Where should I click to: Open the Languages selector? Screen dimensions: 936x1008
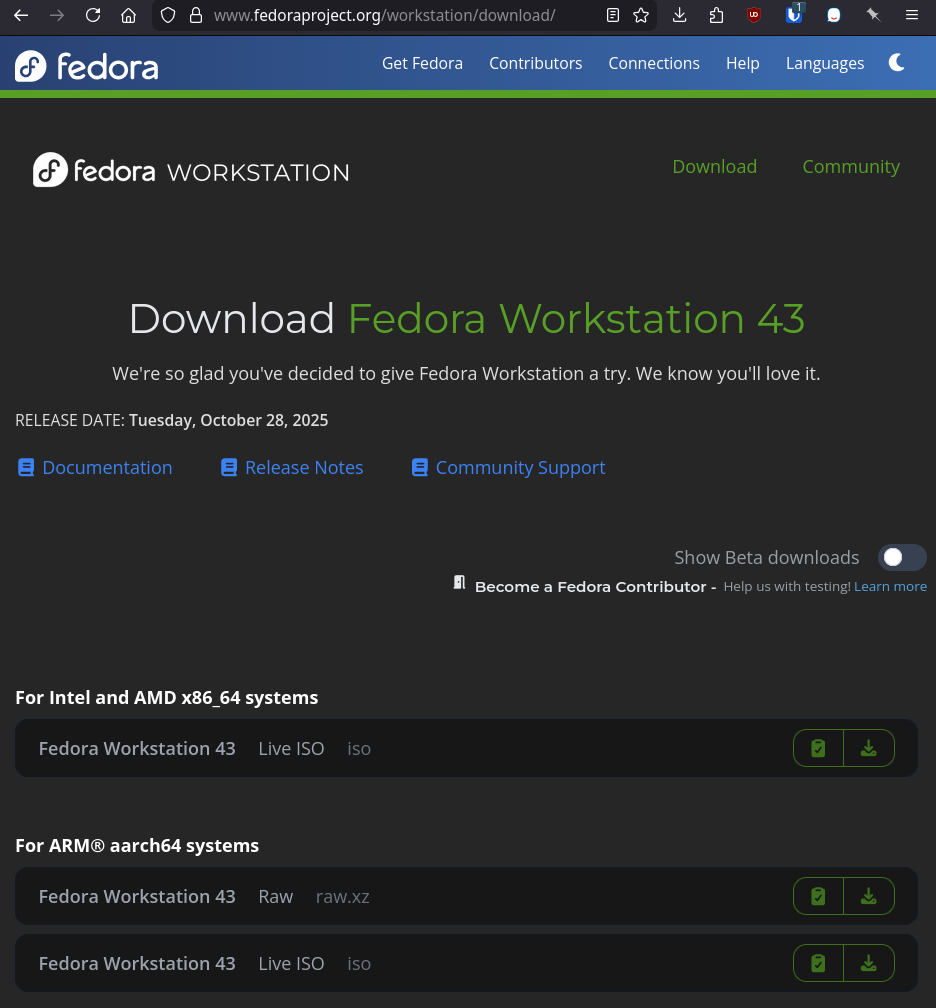(824, 63)
